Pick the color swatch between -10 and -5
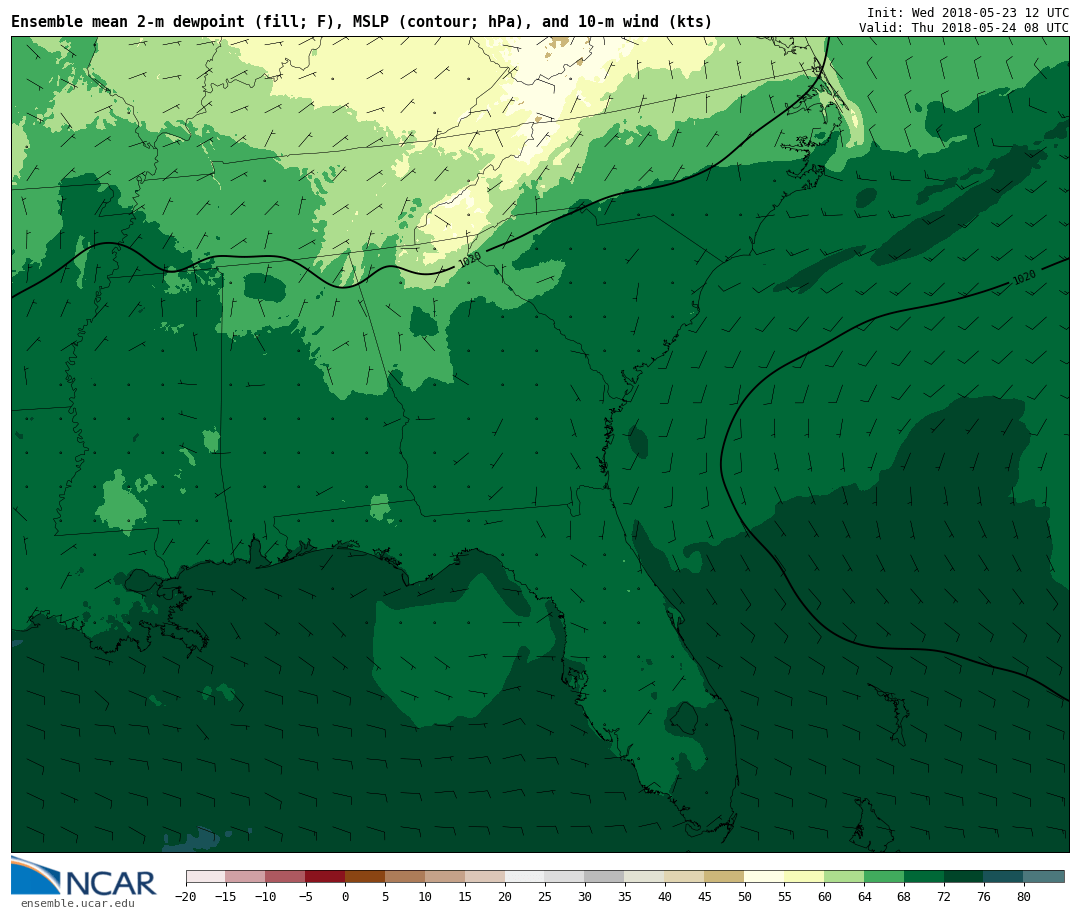Image resolution: width=1080 pixels, height=915 pixels. pos(285,877)
